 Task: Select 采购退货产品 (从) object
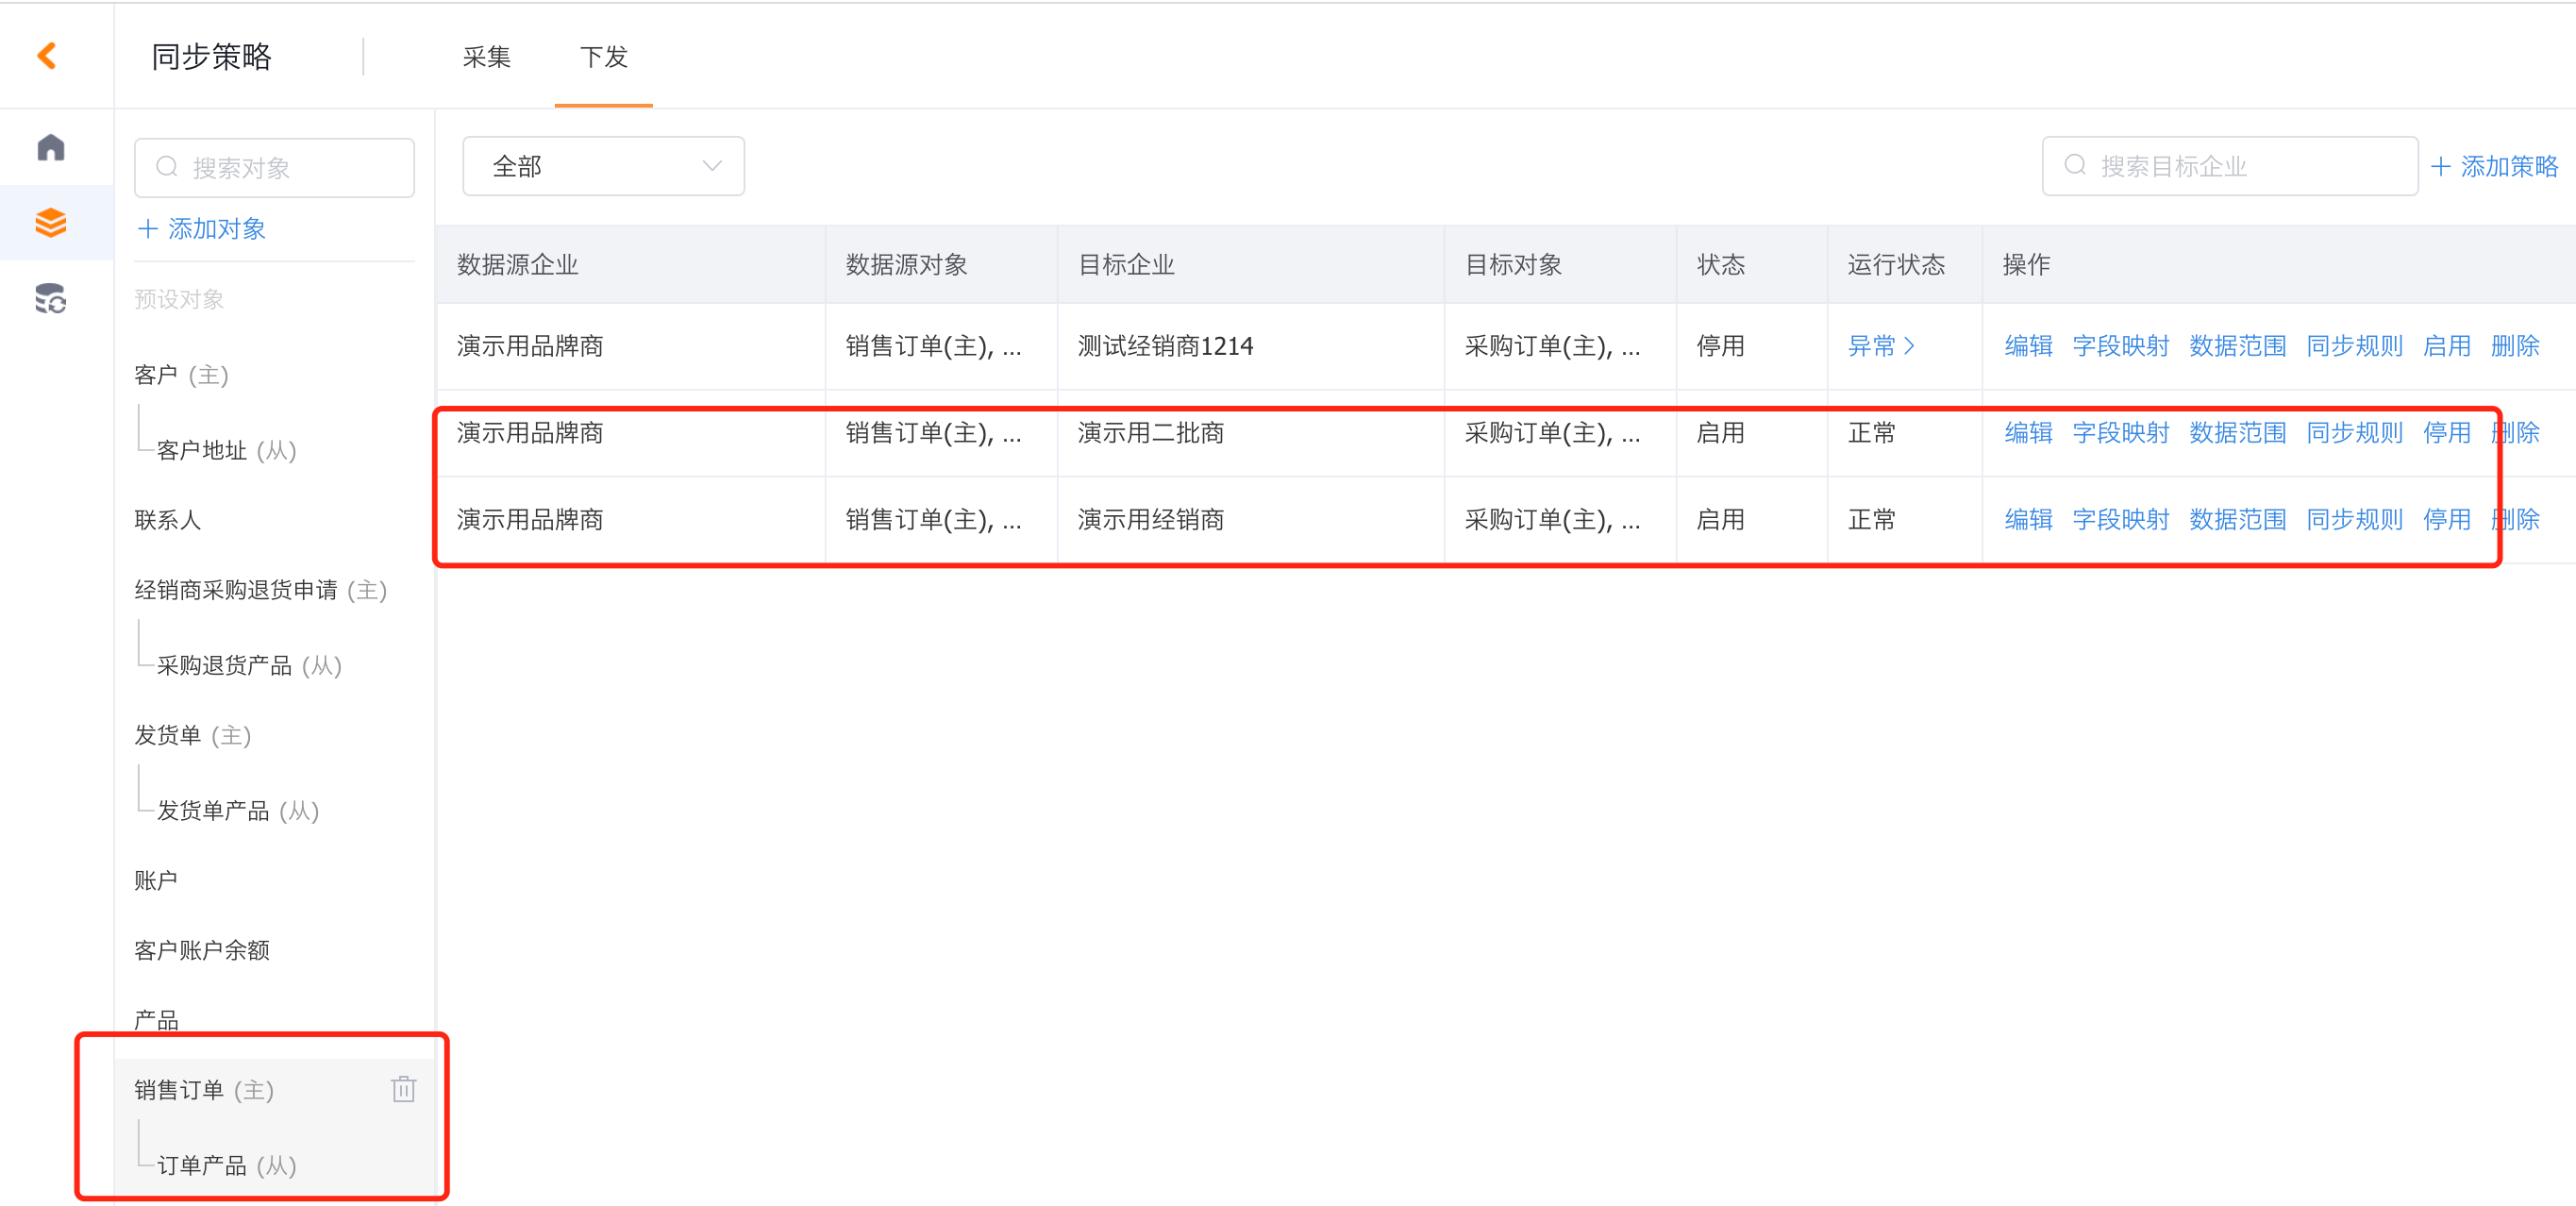[249, 666]
